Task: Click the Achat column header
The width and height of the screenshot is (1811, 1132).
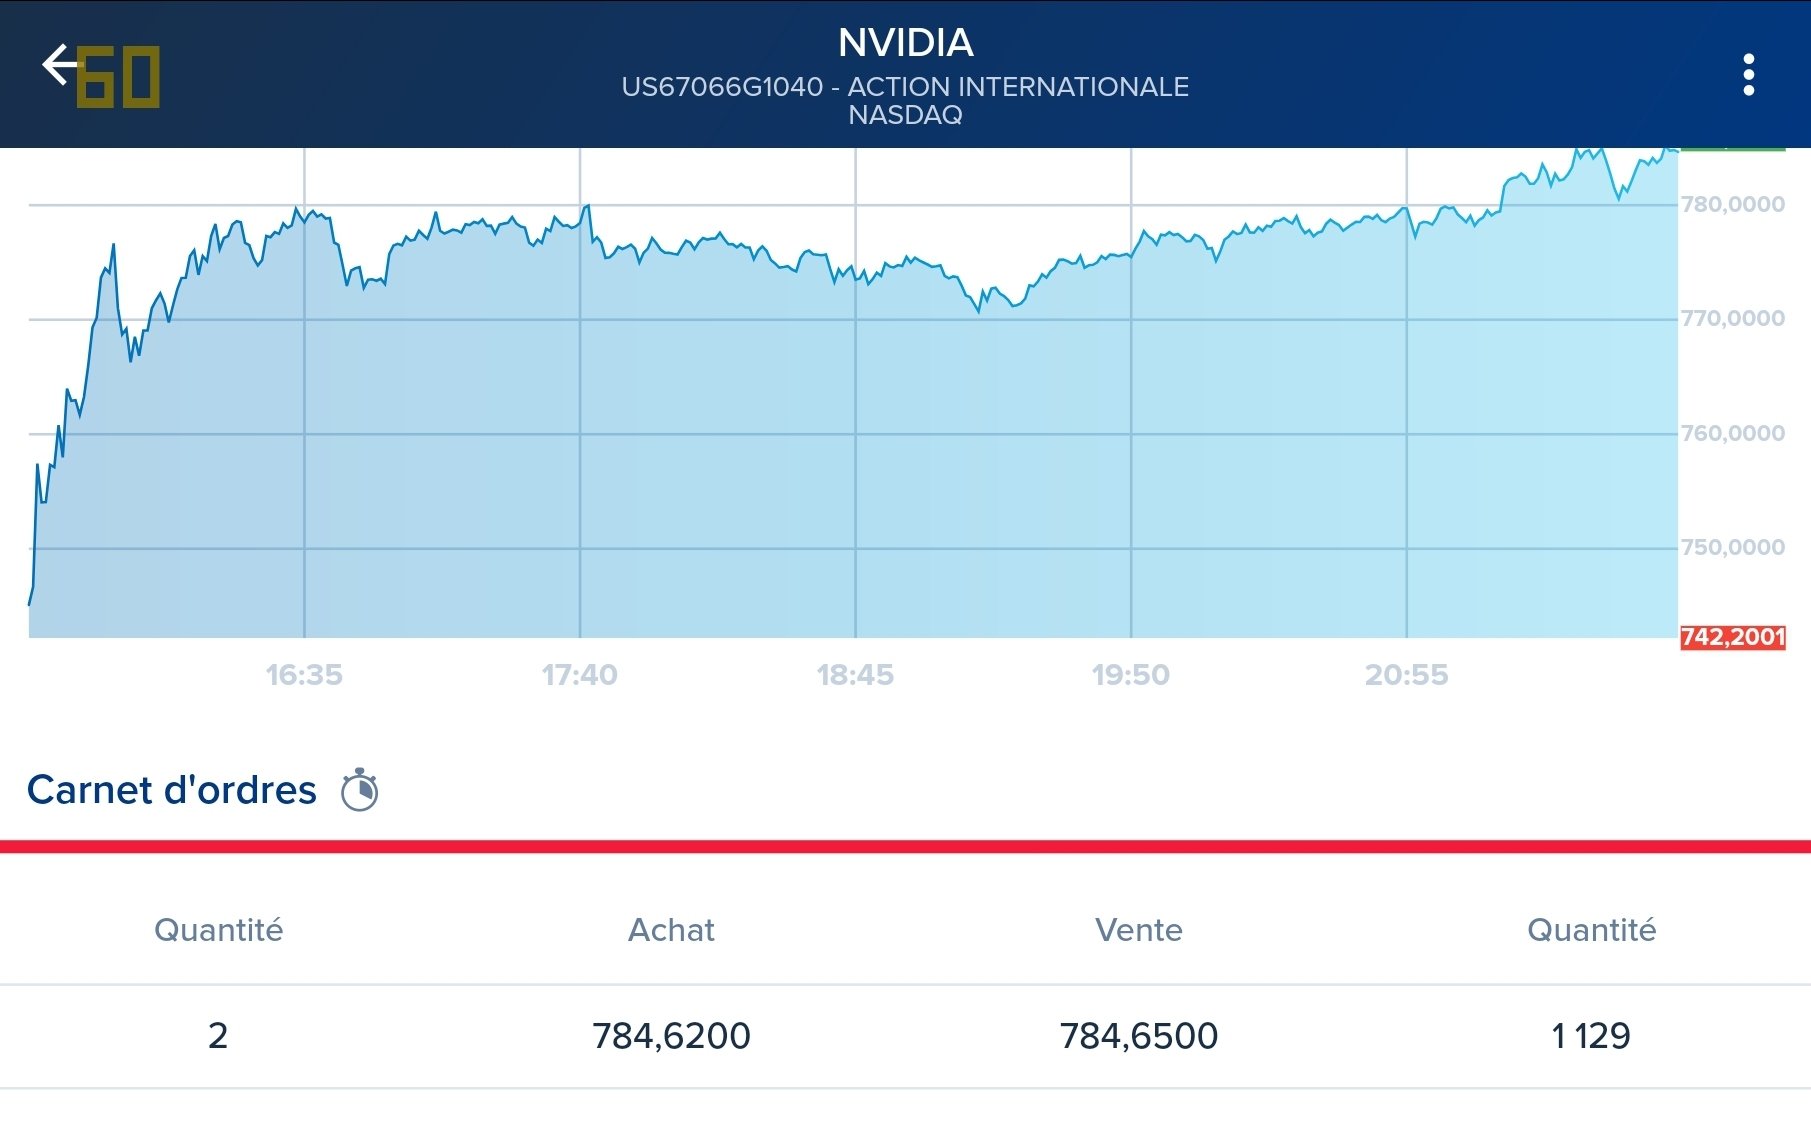Action: tap(671, 930)
